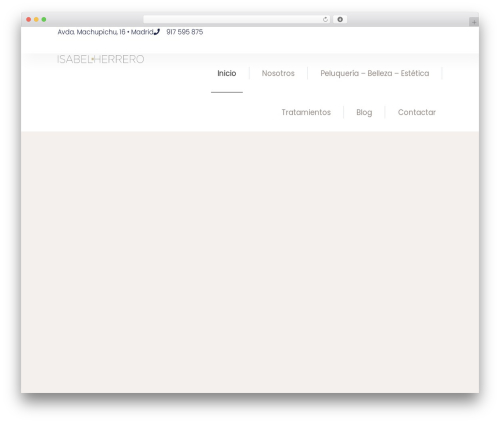Reload the page using the refresh icon
500x423 pixels.
[x=325, y=20]
